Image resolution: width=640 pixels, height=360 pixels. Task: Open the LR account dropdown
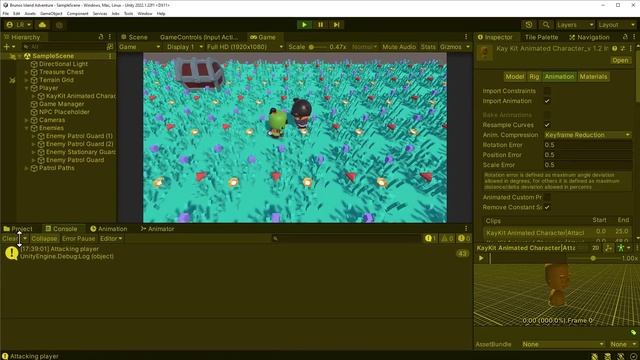18,25
